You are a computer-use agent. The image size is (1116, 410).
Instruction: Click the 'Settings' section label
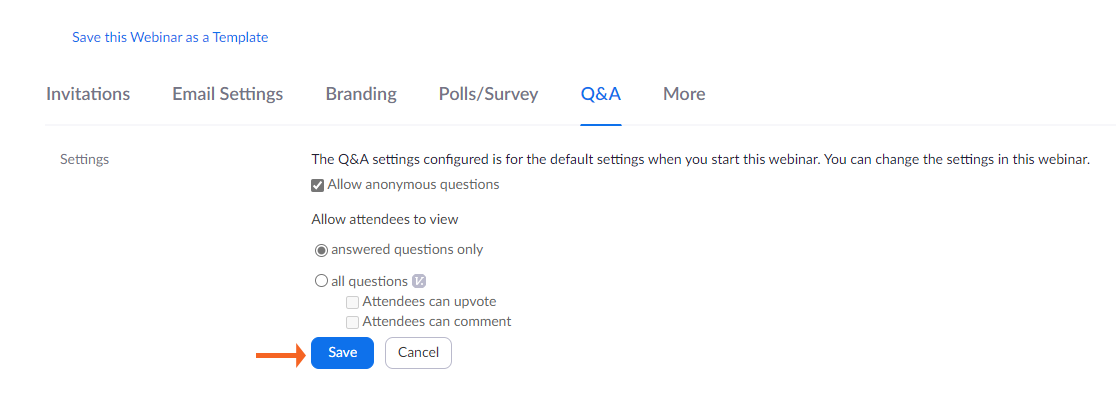84,159
